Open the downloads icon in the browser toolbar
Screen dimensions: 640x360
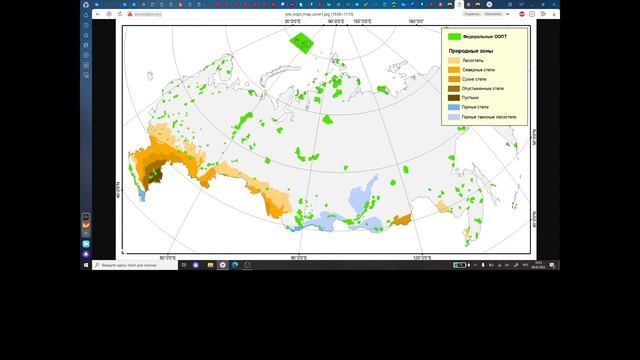[554, 14]
